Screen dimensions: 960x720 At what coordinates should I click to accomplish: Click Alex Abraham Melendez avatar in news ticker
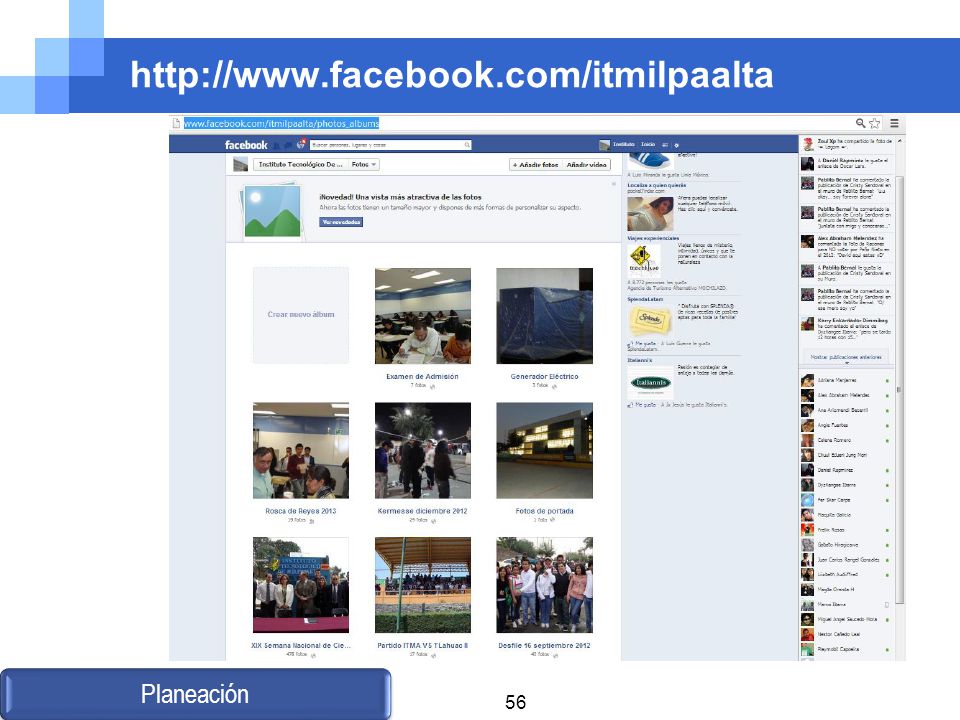click(808, 241)
